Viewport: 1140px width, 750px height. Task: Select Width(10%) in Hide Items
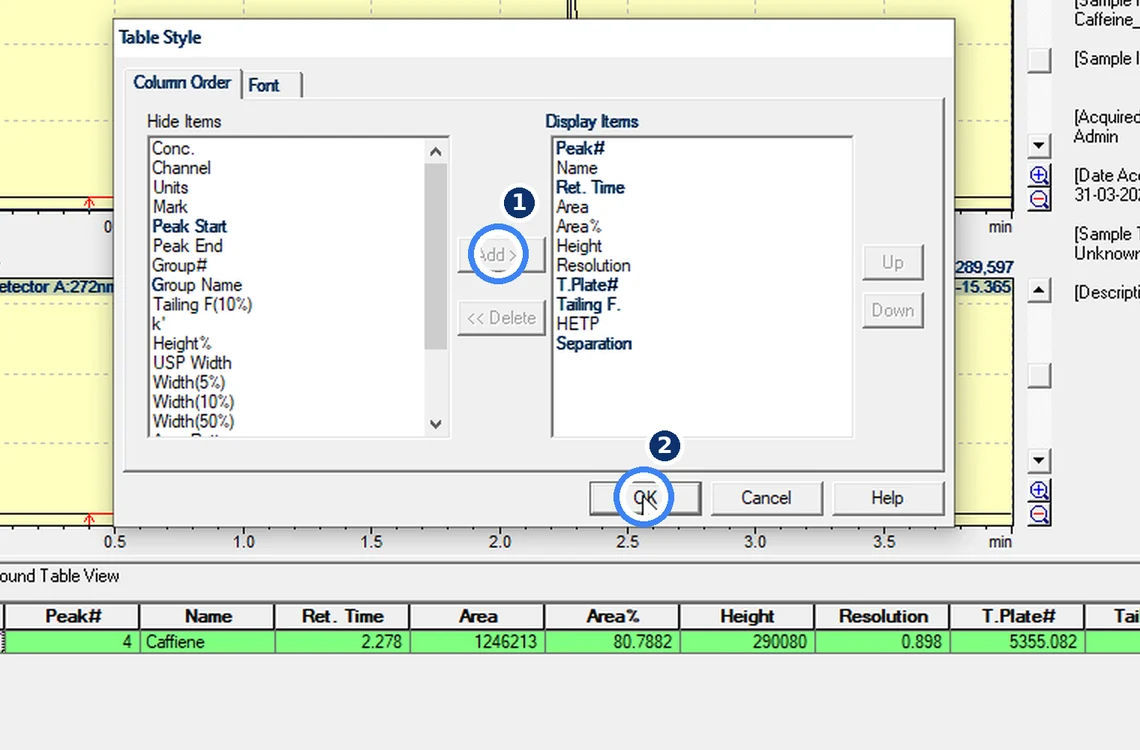click(193, 403)
